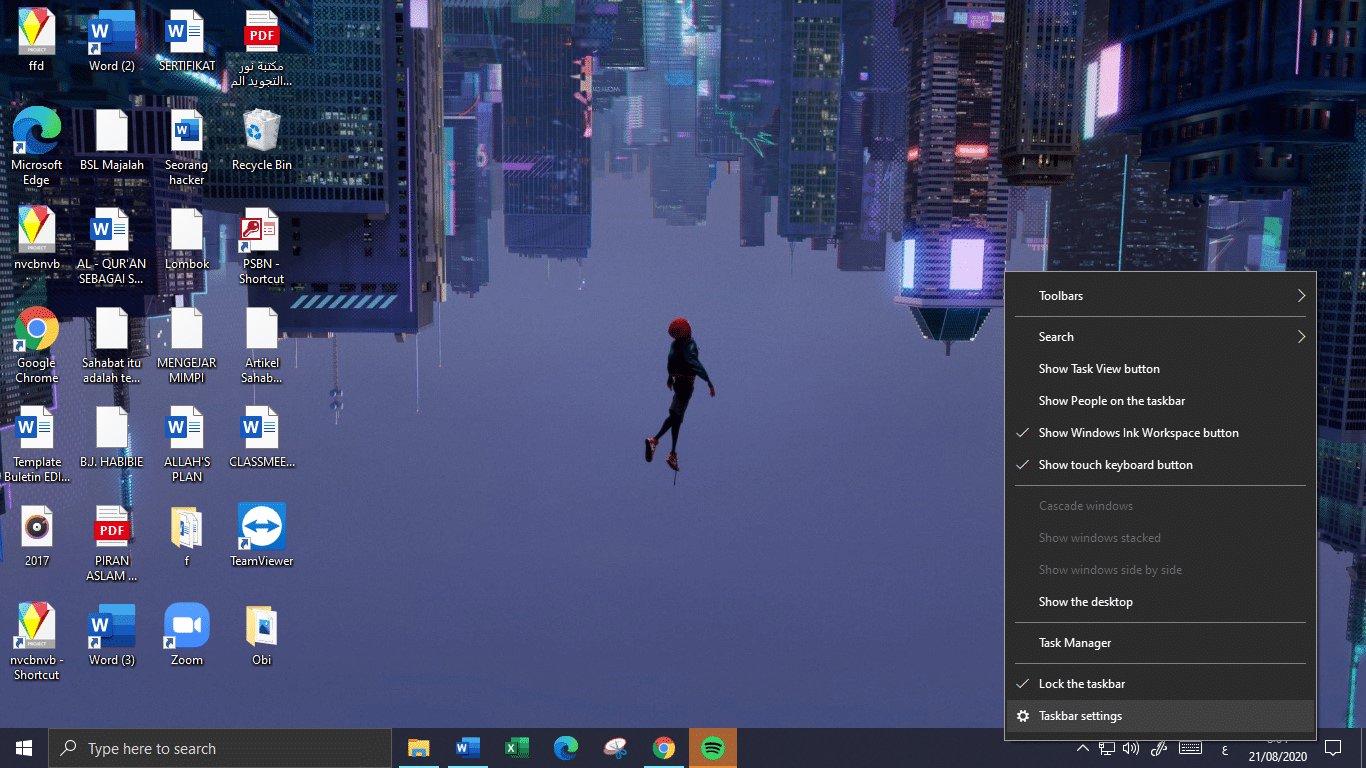Show hidden icons in the system tray

pyautogui.click(x=1082, y=748)
